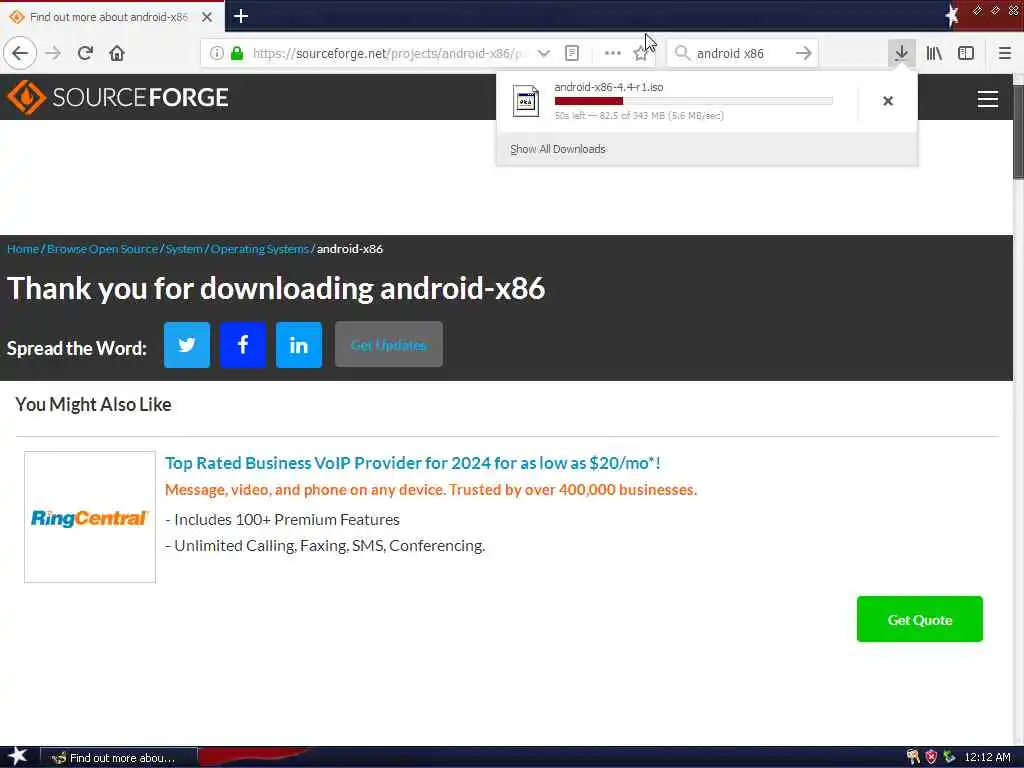The width and height of the screenshot is (1024, 768).
Task: Click the 12:12 AM clock
Action: coord(987,758)
